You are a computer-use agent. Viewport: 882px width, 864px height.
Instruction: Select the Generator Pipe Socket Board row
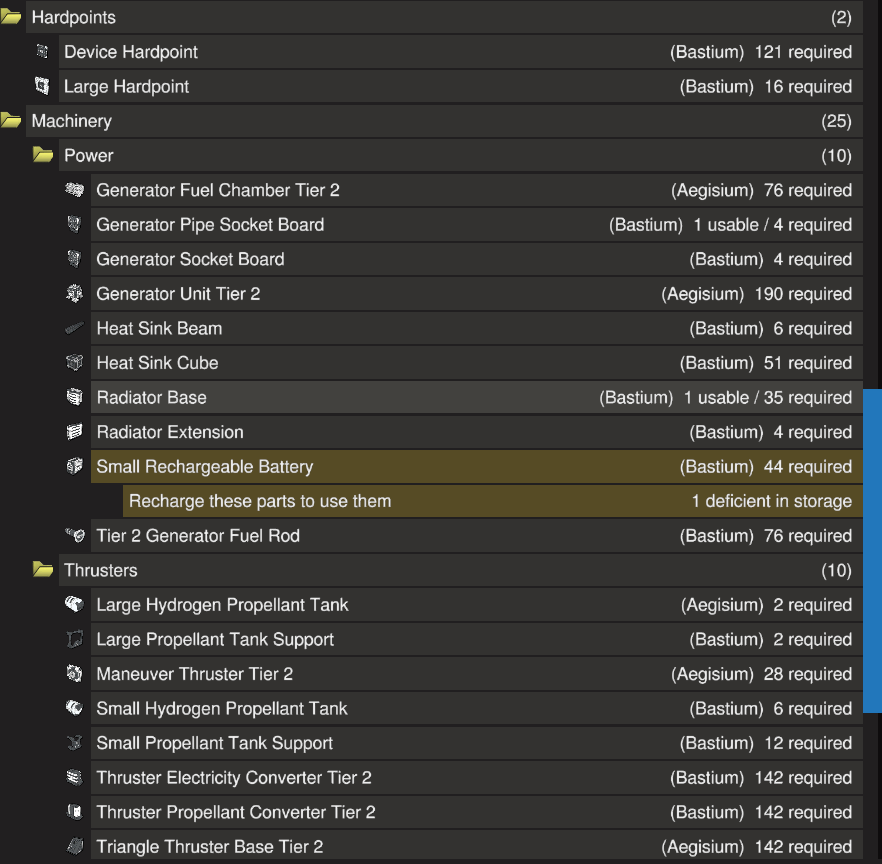400,225
